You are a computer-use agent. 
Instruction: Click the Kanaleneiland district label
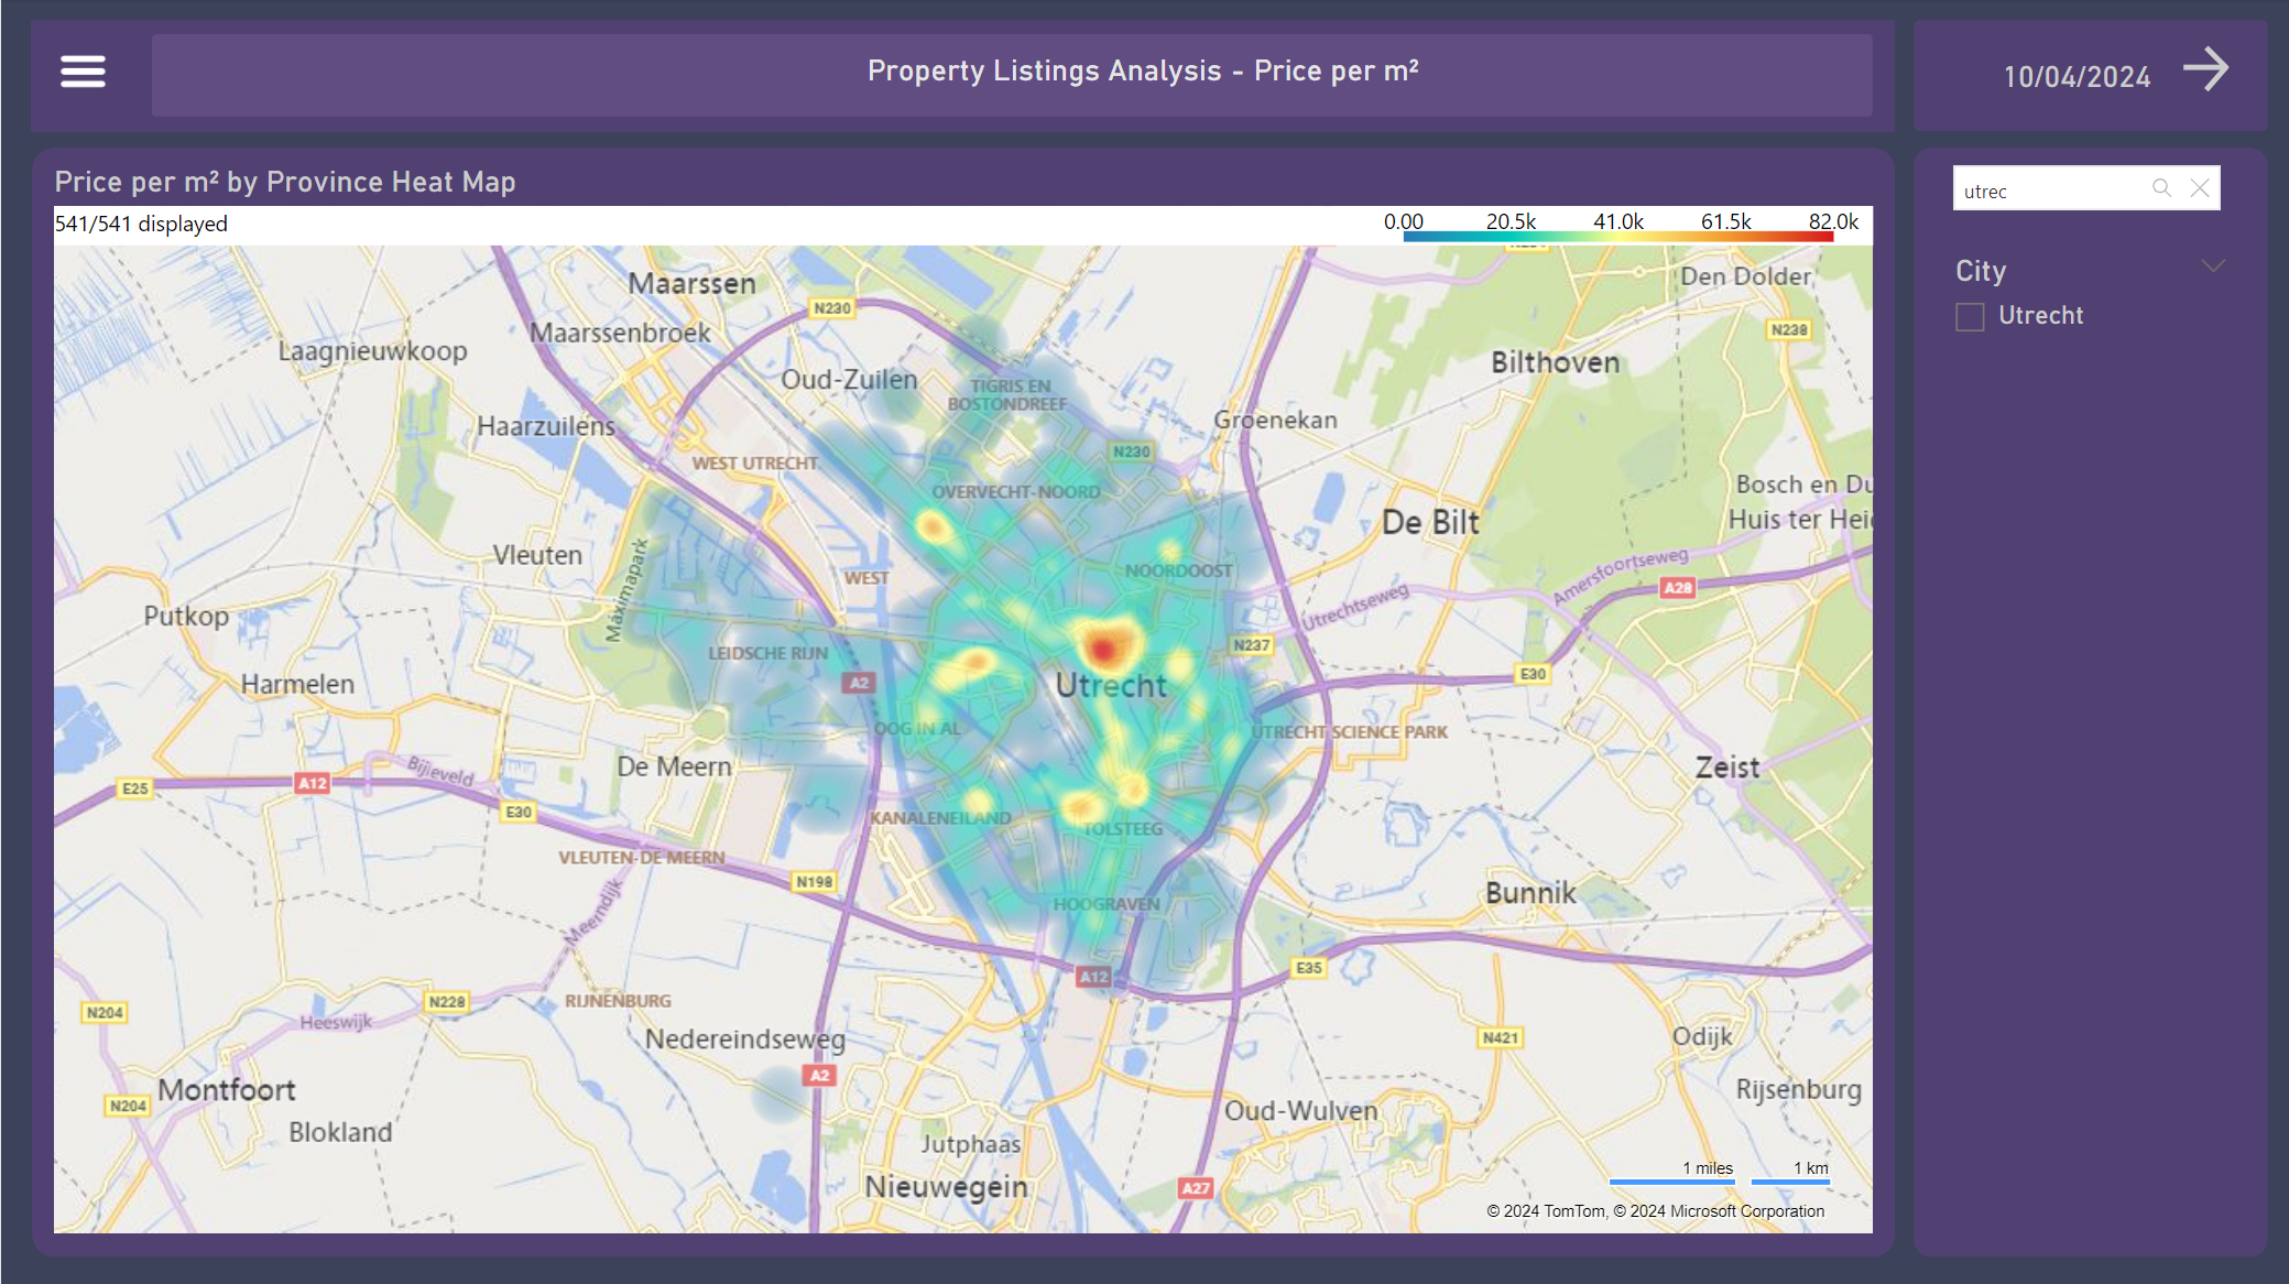pyautogui.click(x=940, y=818)
